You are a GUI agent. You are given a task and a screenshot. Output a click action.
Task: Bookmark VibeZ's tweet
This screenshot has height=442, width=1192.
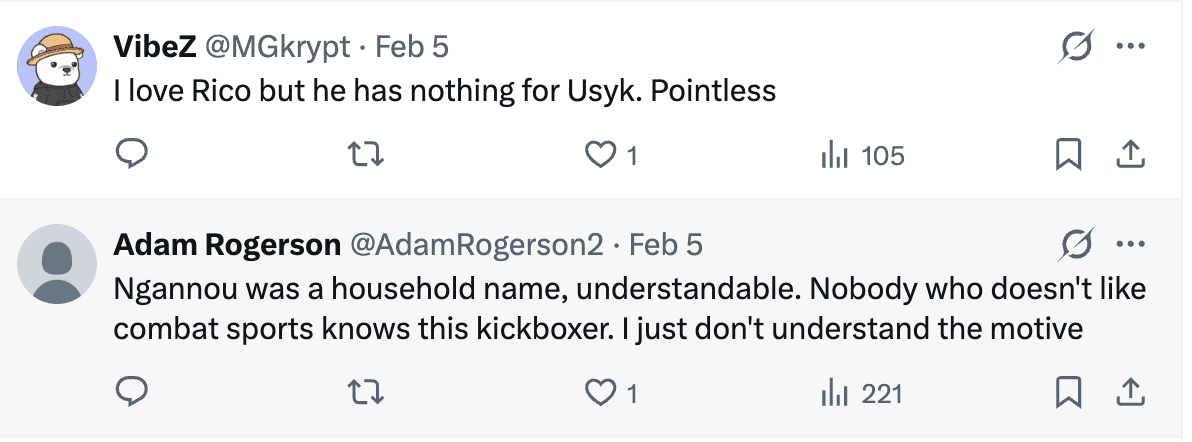[x=1068, y=155]
